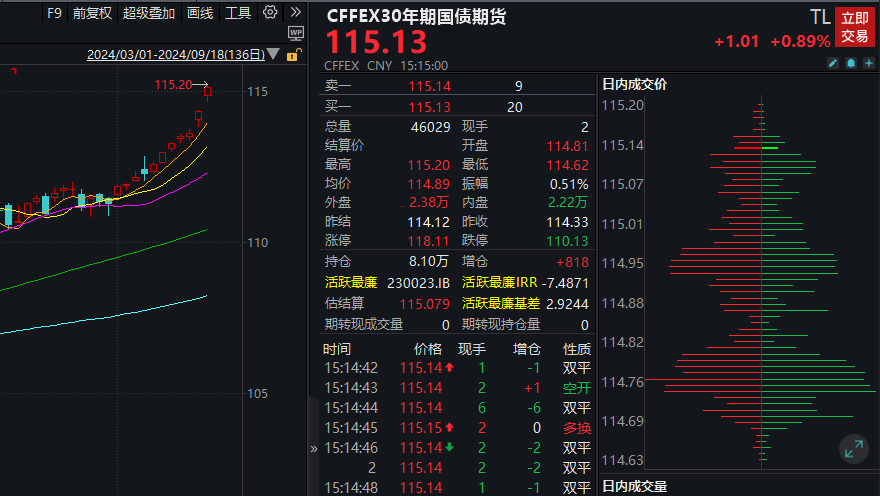880x496 pixels.
Task: Toggle the date range lock icon
Action: (x=294, y=54)
